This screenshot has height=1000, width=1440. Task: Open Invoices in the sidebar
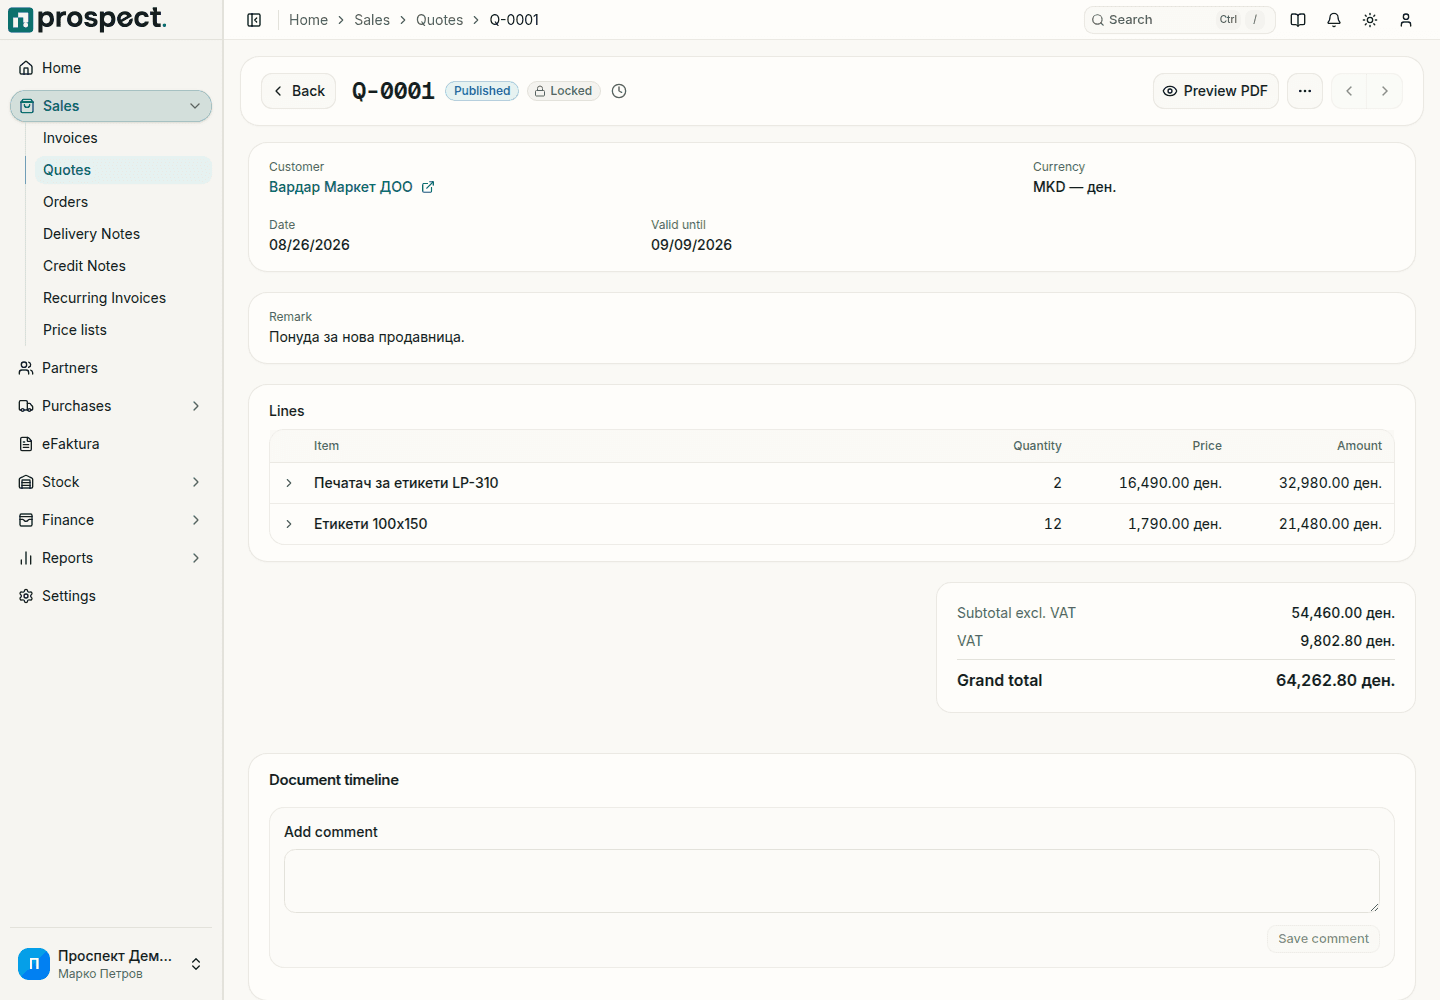(123, 138)
